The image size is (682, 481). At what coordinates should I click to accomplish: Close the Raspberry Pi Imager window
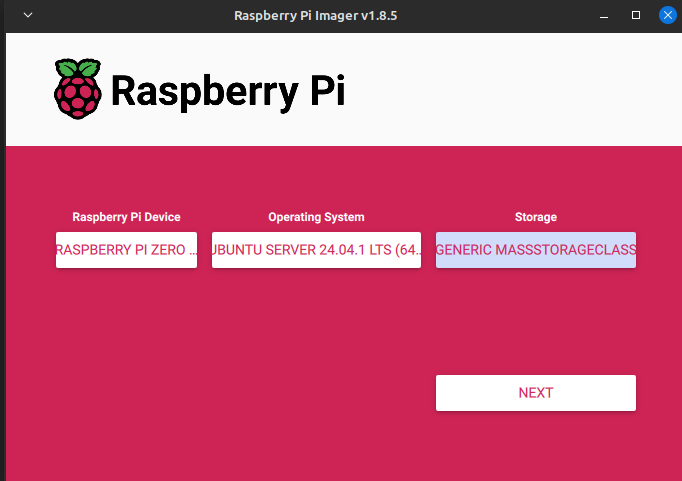click(666, 16)
